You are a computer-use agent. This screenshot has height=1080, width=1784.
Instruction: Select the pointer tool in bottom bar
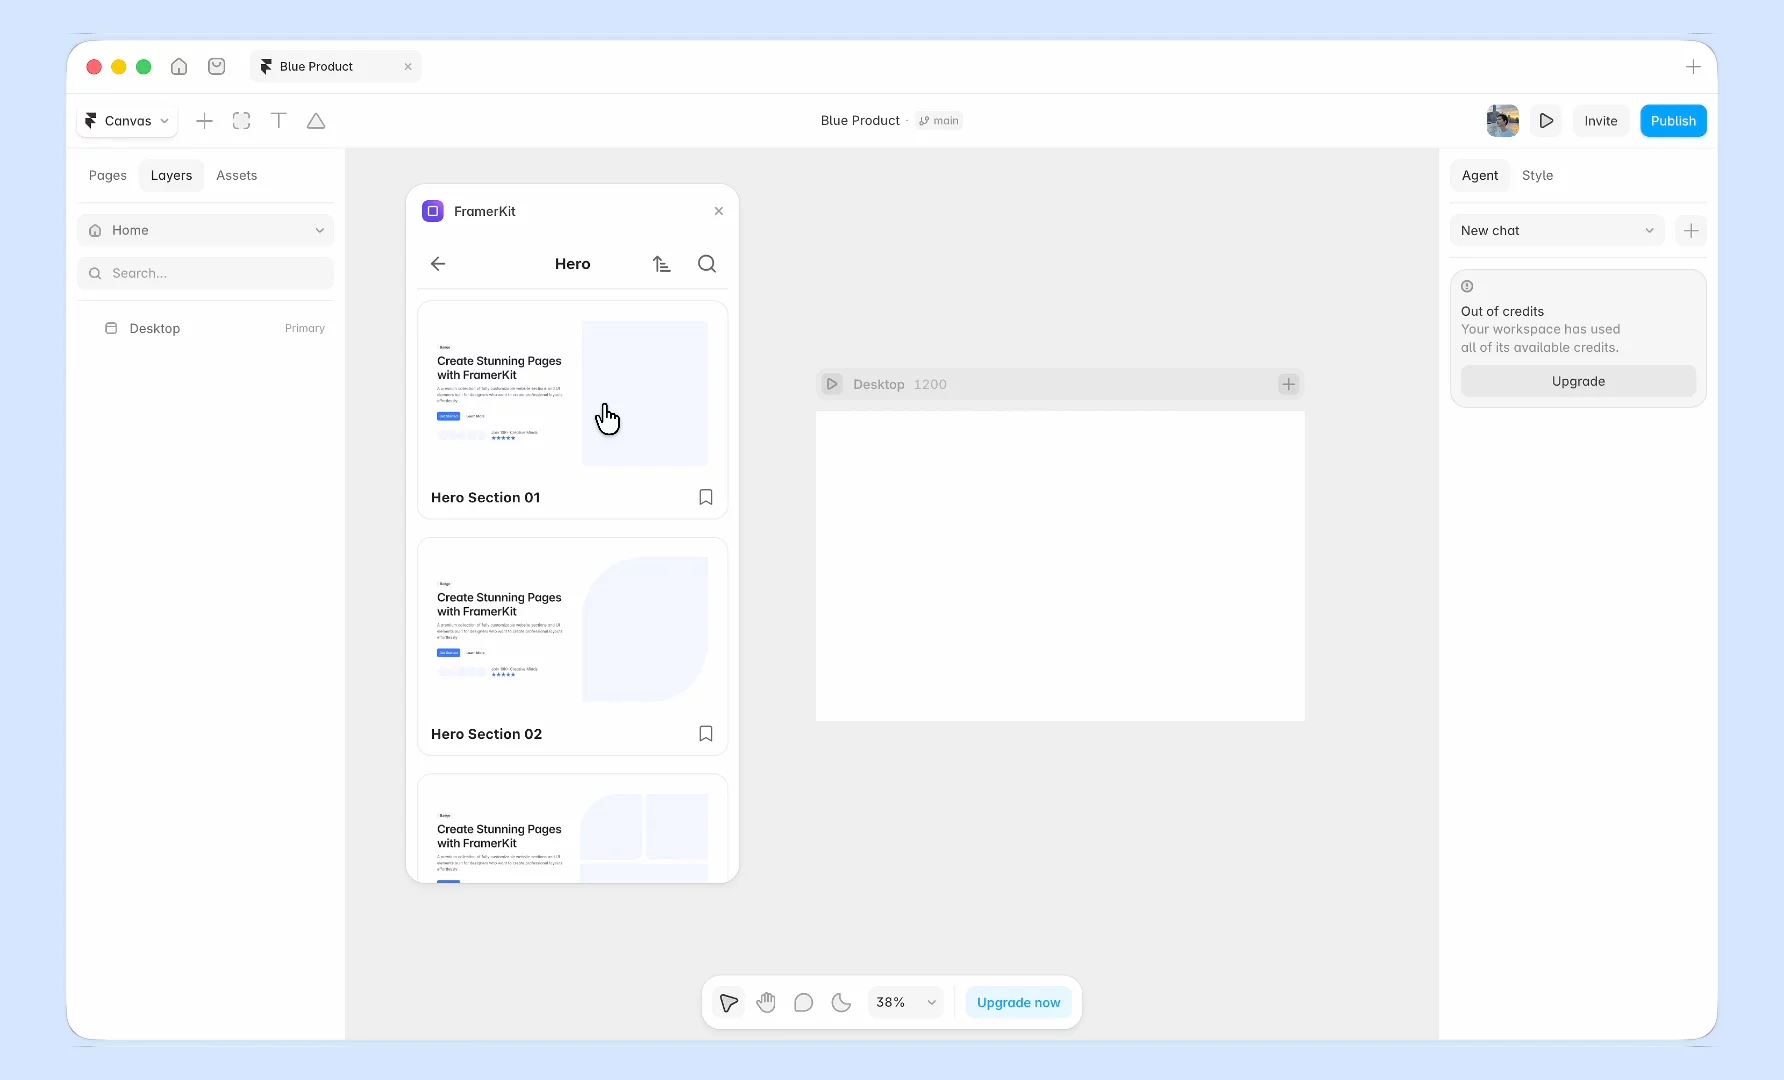(x=729, y=1003)
